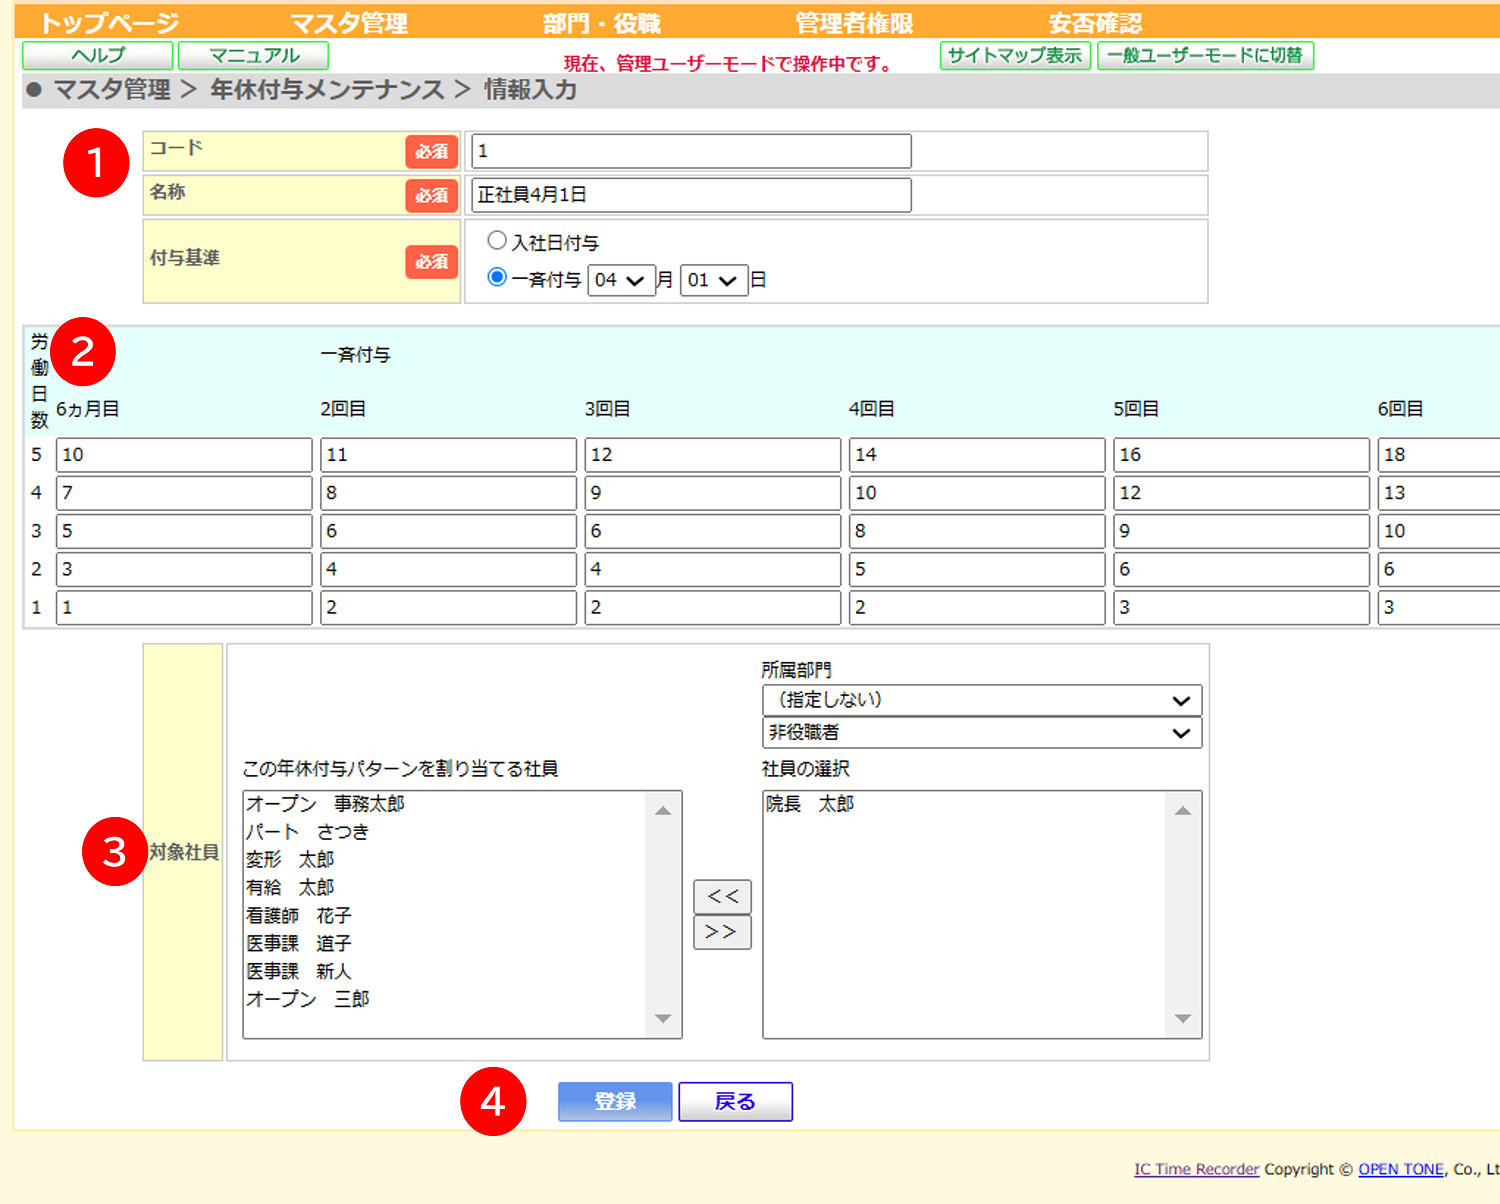Viewport: 1500px width, 1204px height.
Task: Open the 管理者権限 menu
Action: pyautogui.click(x=854, y=23)
